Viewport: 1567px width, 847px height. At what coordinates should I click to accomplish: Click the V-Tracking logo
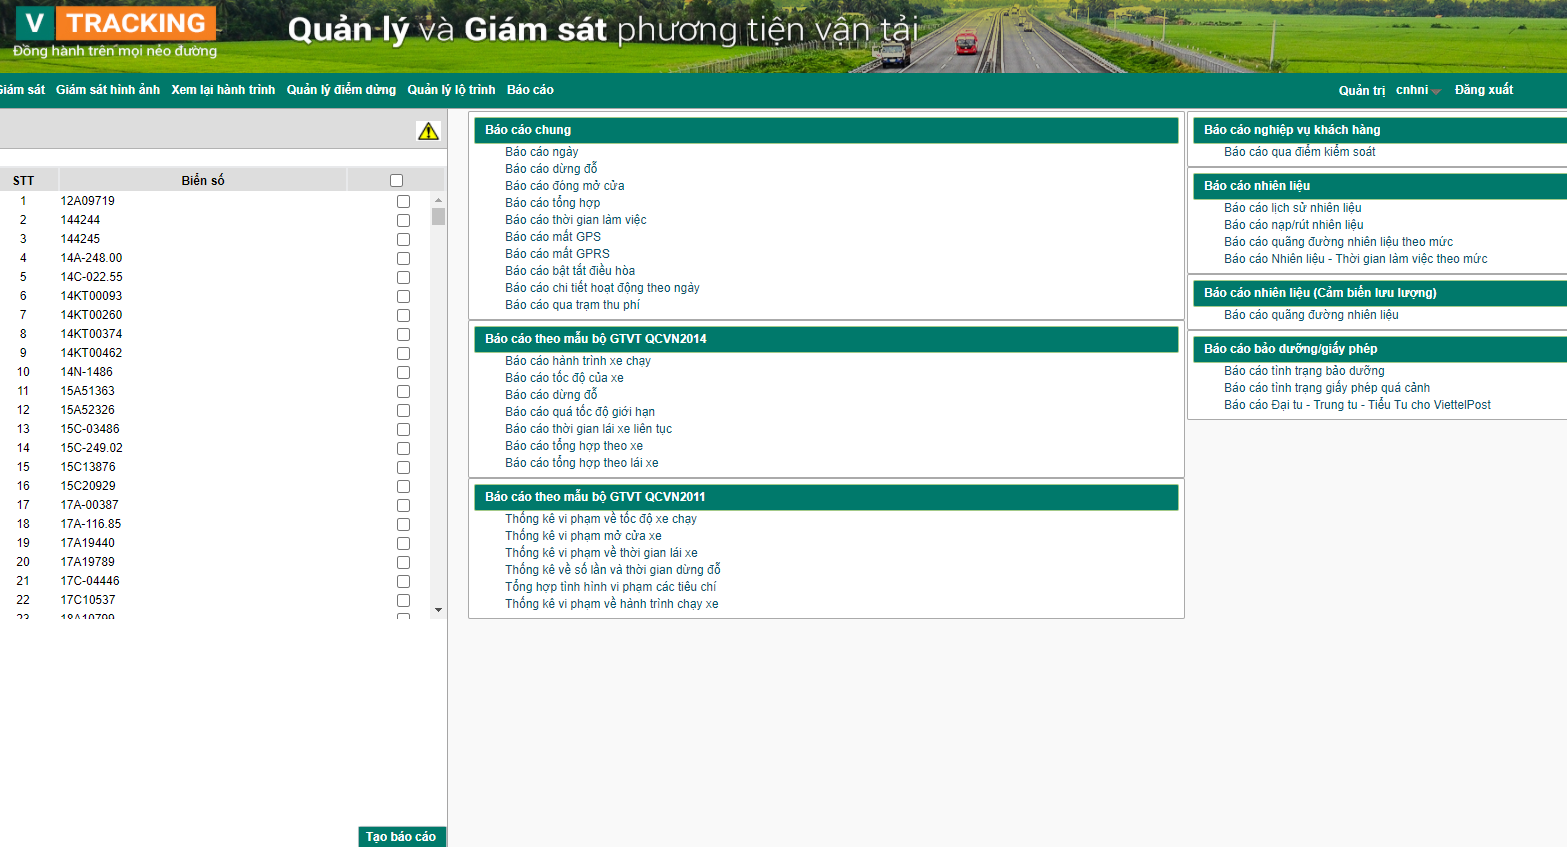tap(115, 33)
